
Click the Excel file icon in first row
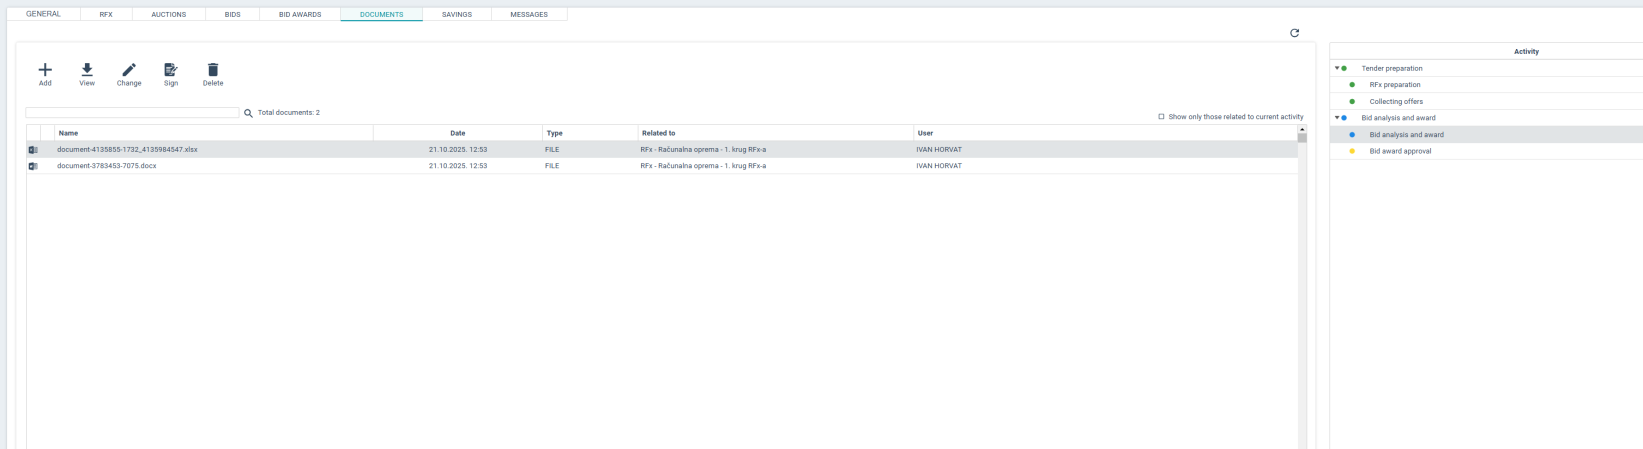(x=33, y=150)
